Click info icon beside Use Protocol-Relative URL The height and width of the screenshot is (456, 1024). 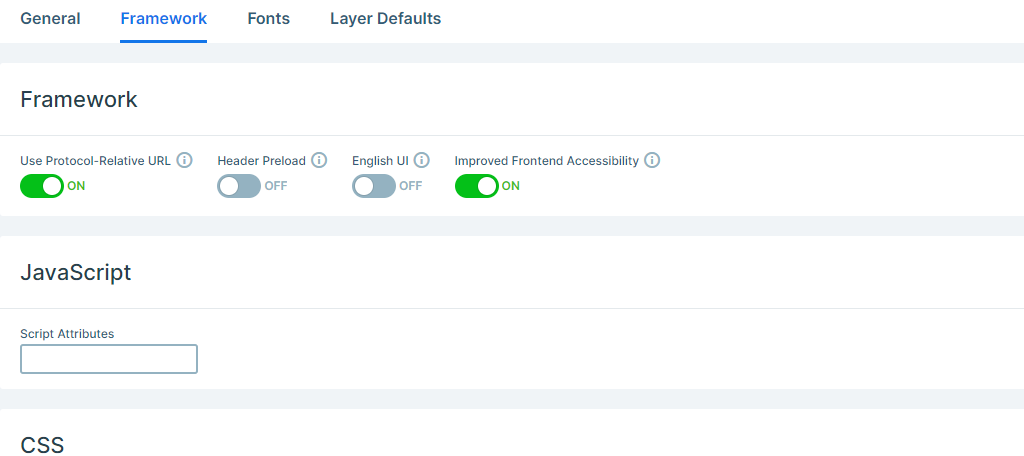coord(185,160)
